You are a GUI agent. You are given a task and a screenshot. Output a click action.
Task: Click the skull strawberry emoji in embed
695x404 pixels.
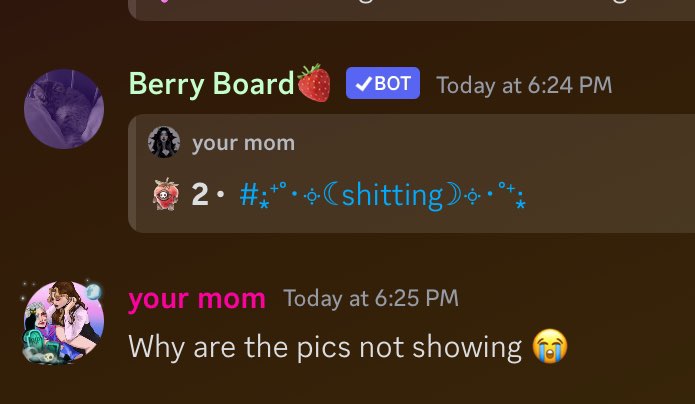click(166, 194)
